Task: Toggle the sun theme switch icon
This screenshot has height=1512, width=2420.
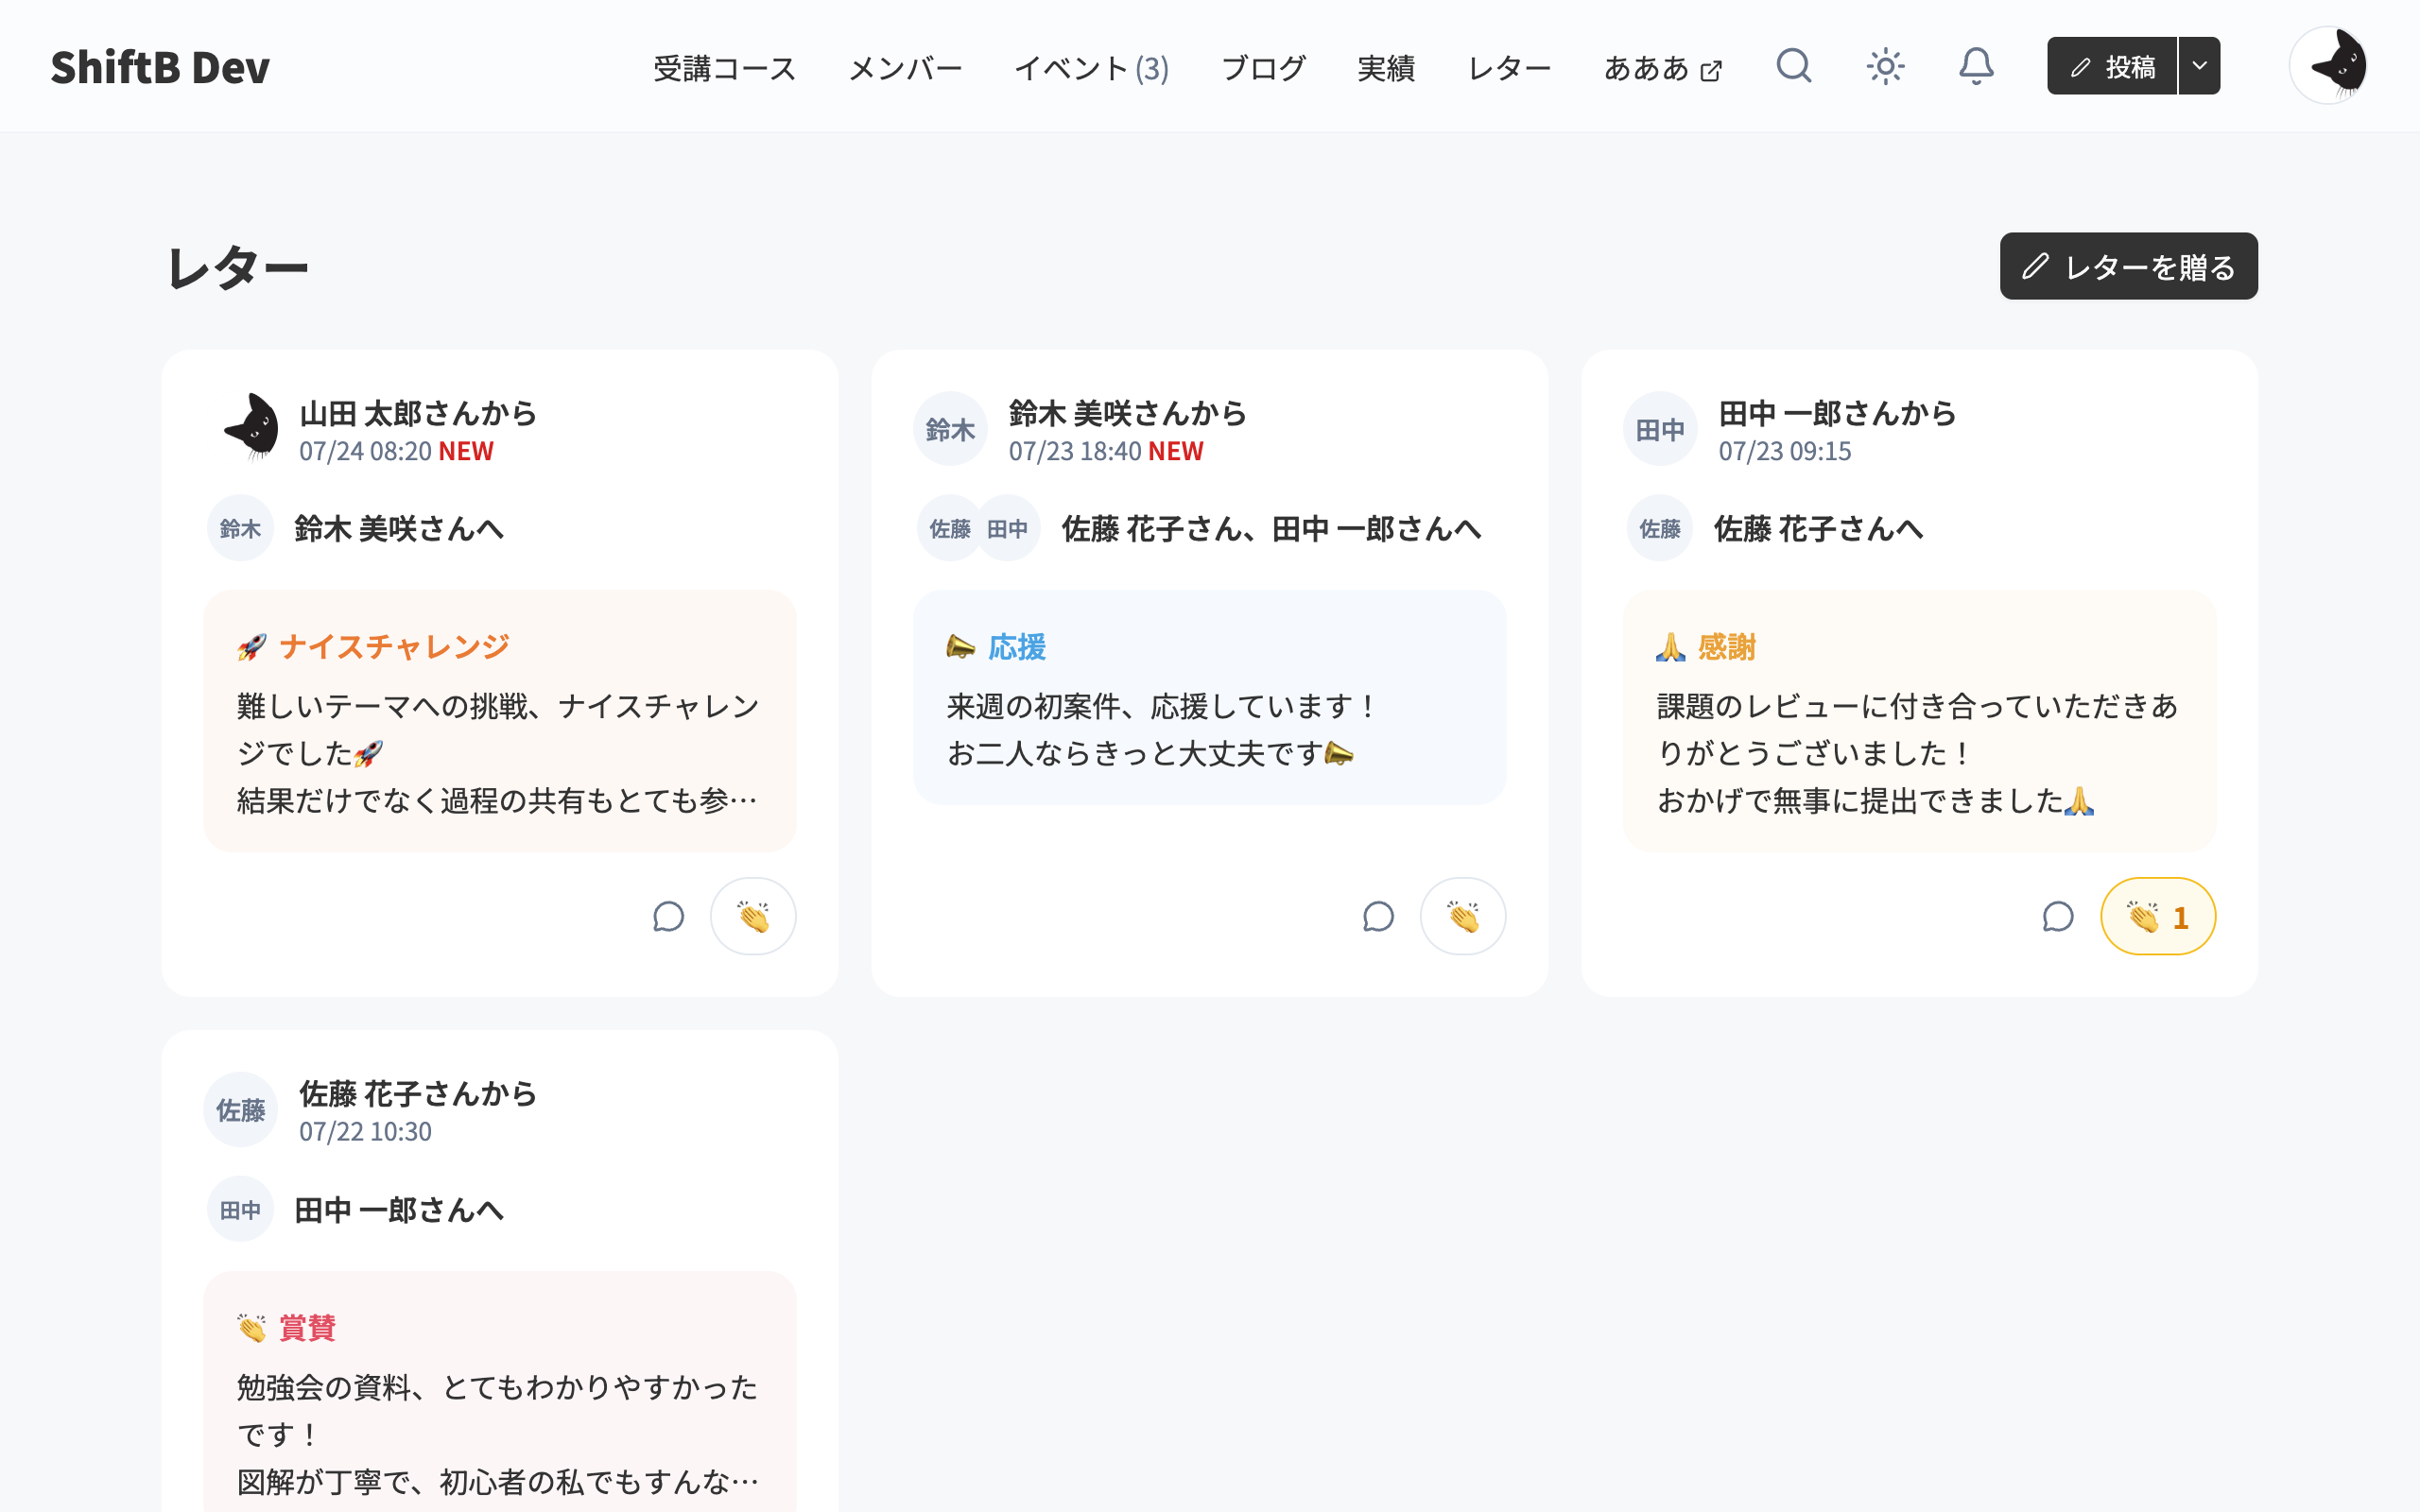Action: click(x=1885, y=66)
